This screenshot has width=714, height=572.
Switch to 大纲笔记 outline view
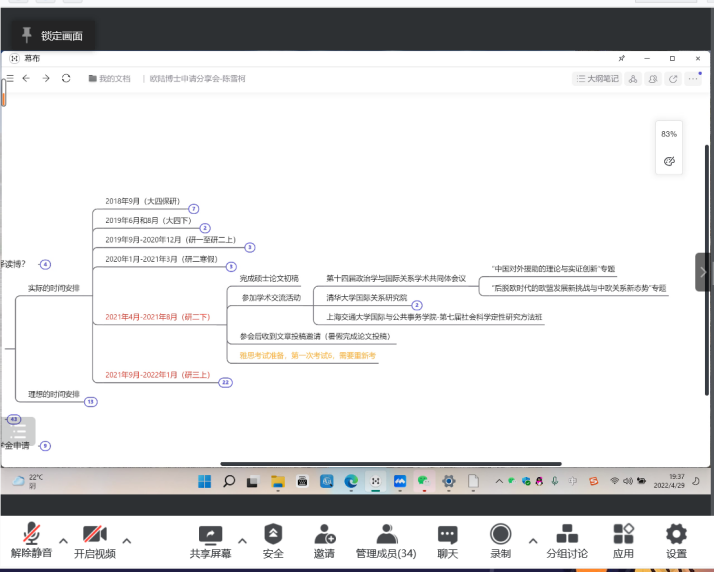597,78
